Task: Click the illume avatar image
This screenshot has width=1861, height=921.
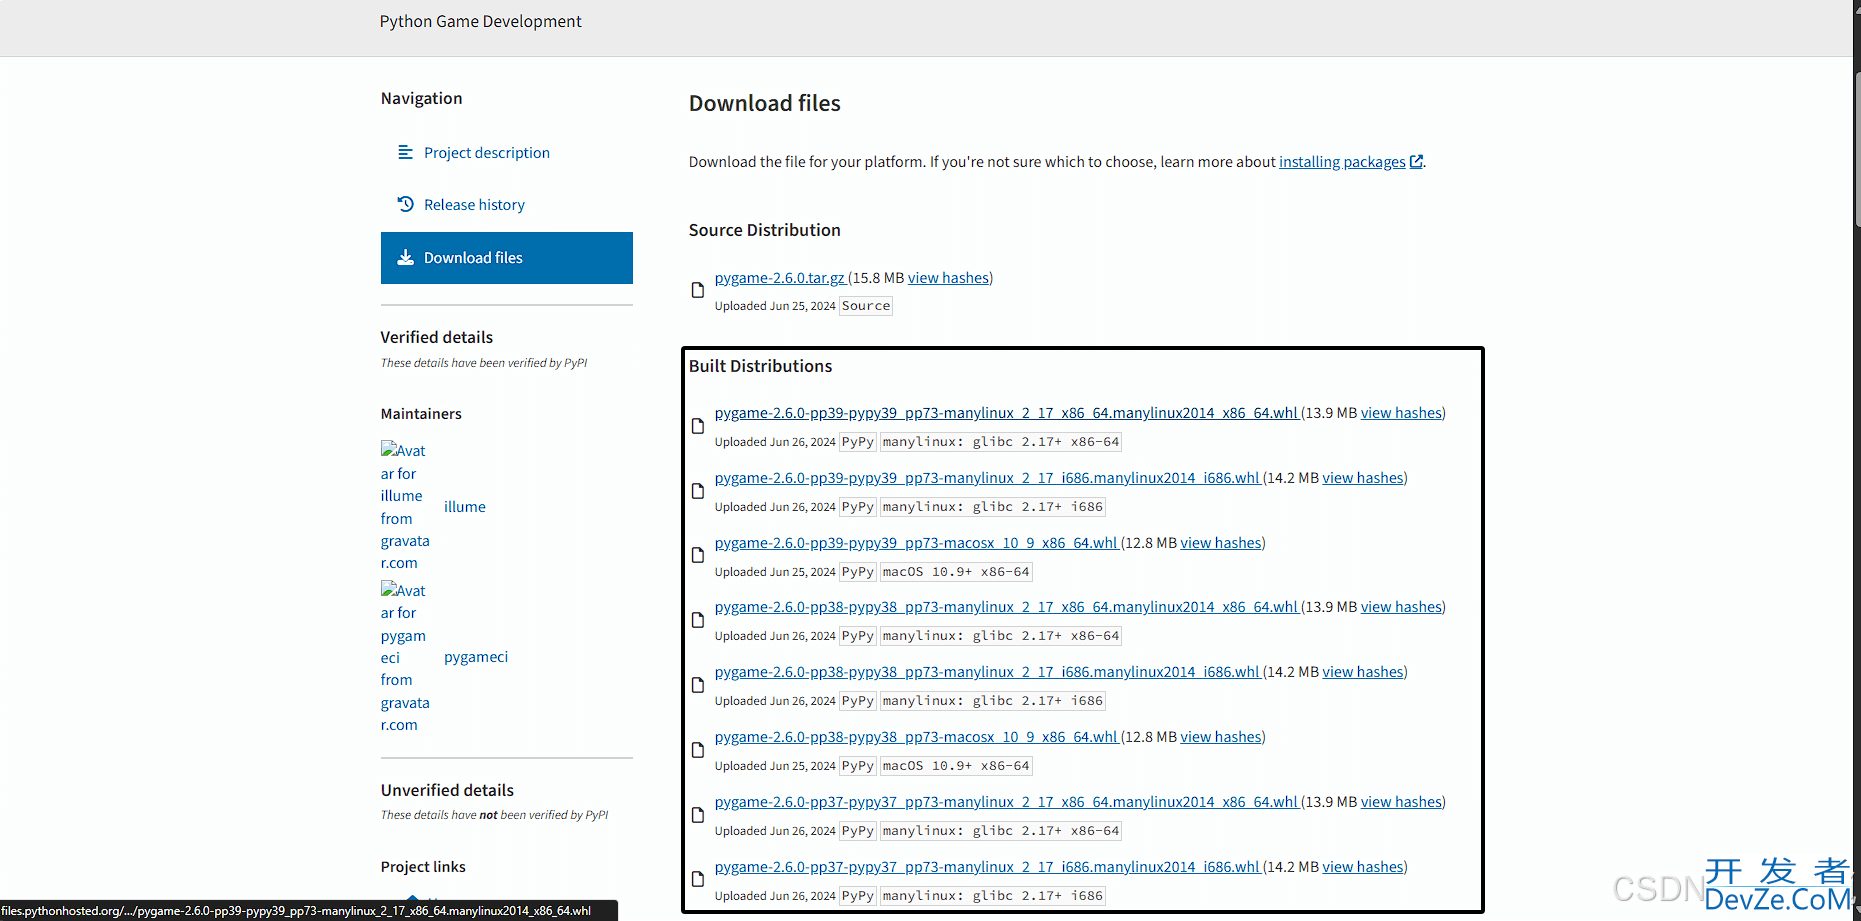Action: pos(405,506)
